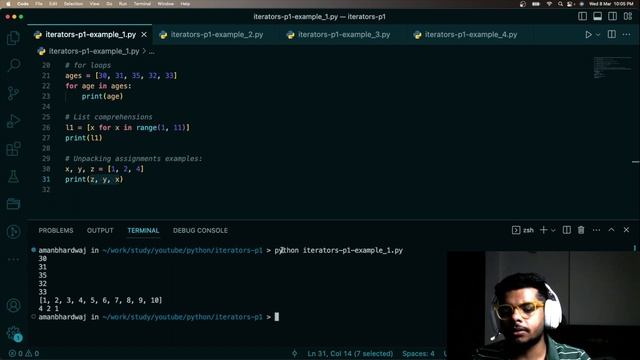Show additional views ellipsis in activity bar
The width and height of the screenshot is (640, 360).
pyautogui.click(x=13, y=259)
